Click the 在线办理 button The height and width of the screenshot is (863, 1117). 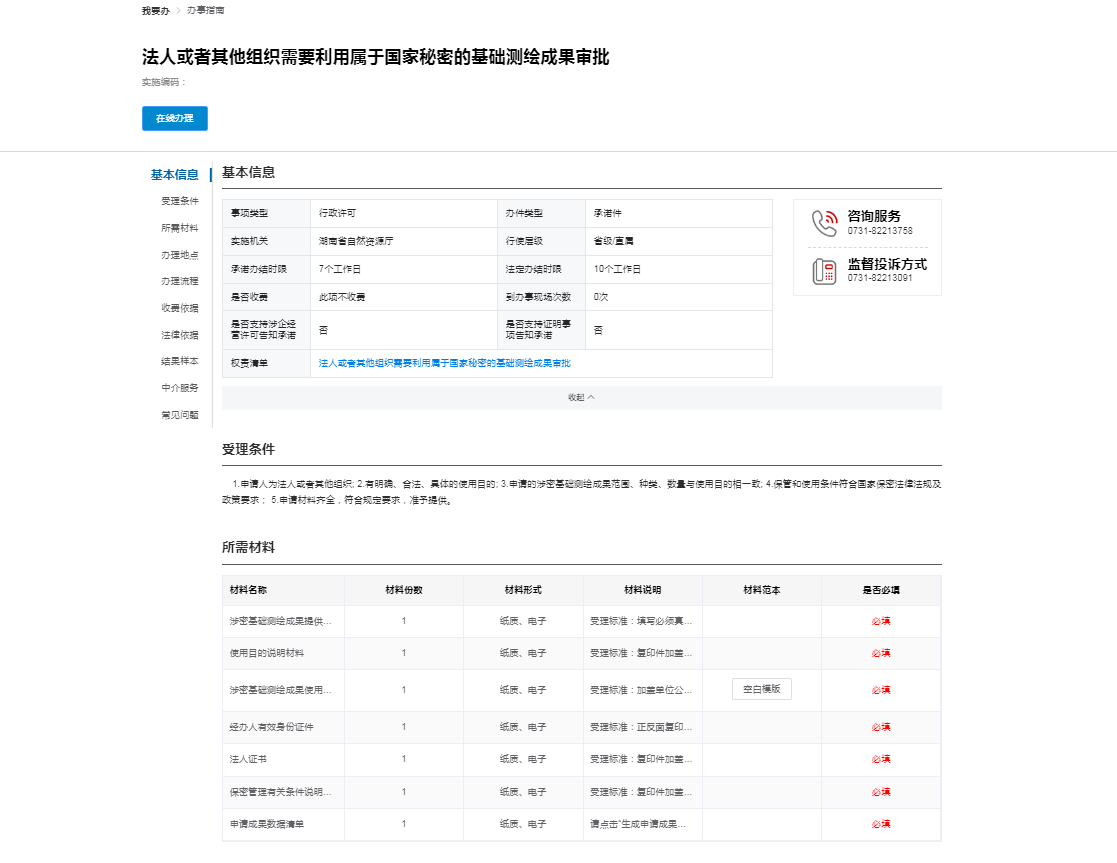point(174,118)
